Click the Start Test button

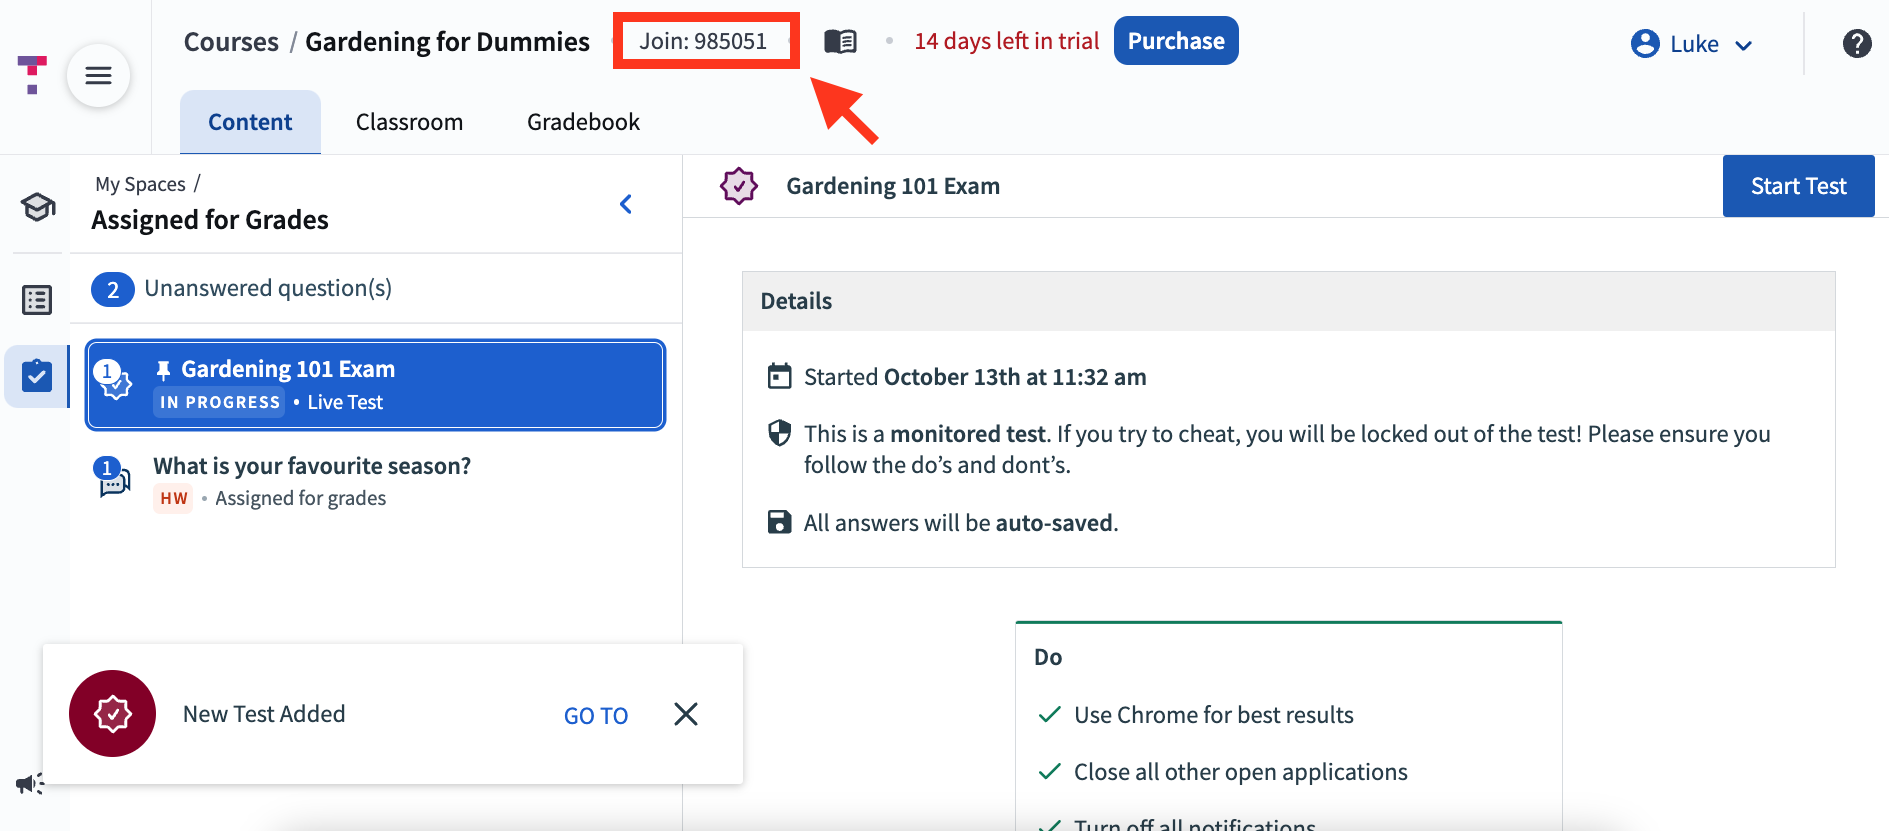[x=1798, y=186]
